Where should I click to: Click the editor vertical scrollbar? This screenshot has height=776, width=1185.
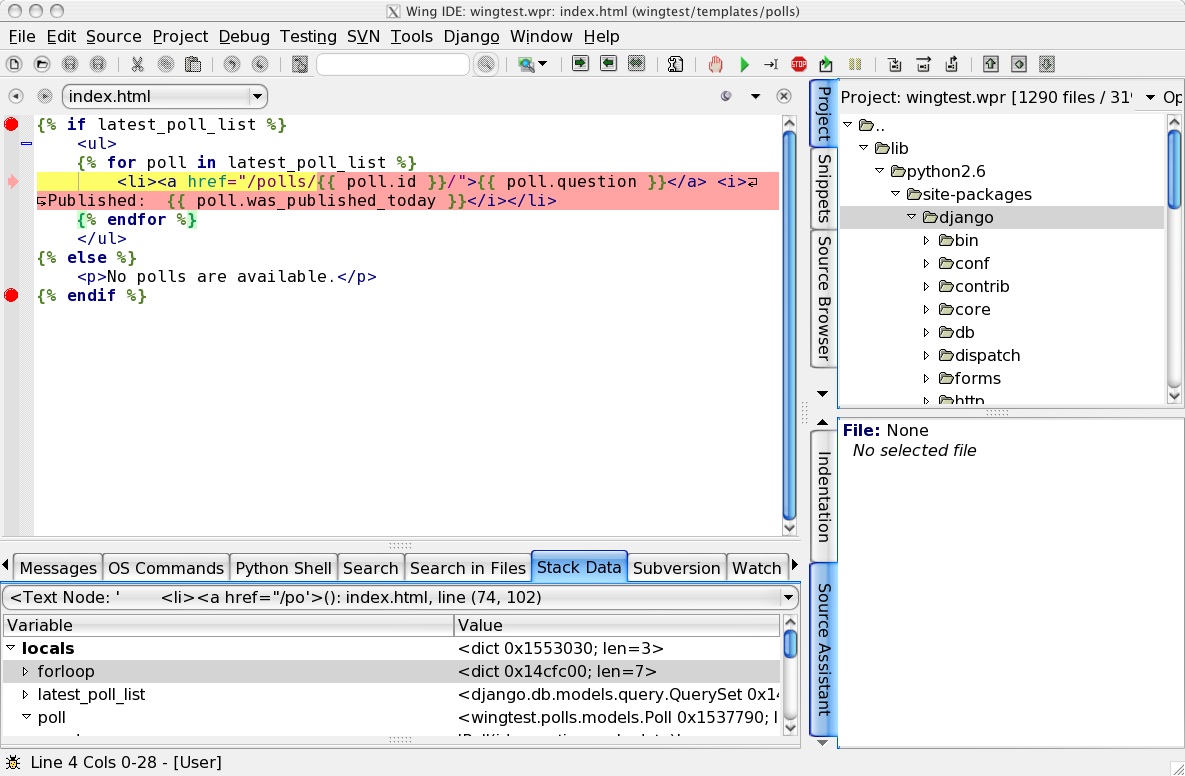789,325
